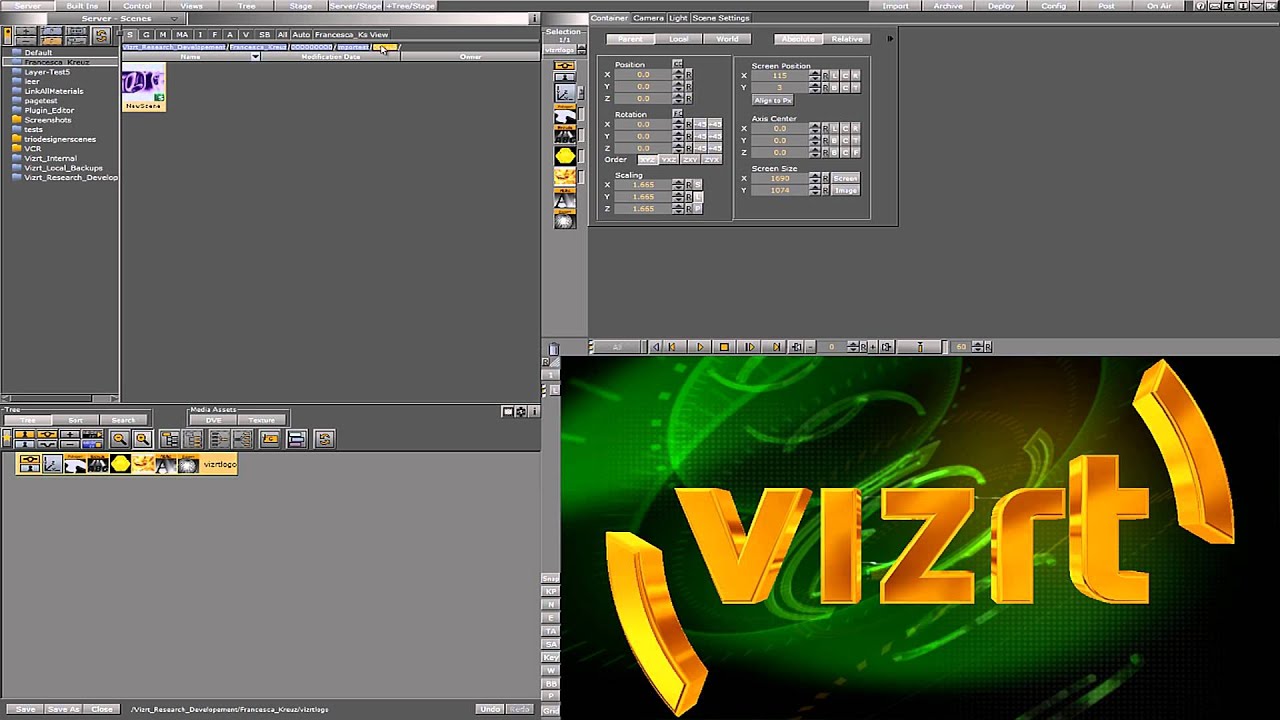Click Screen Position X stepper arrows
This screenshot has height=720, width=1280.
[x=815, y=76]
